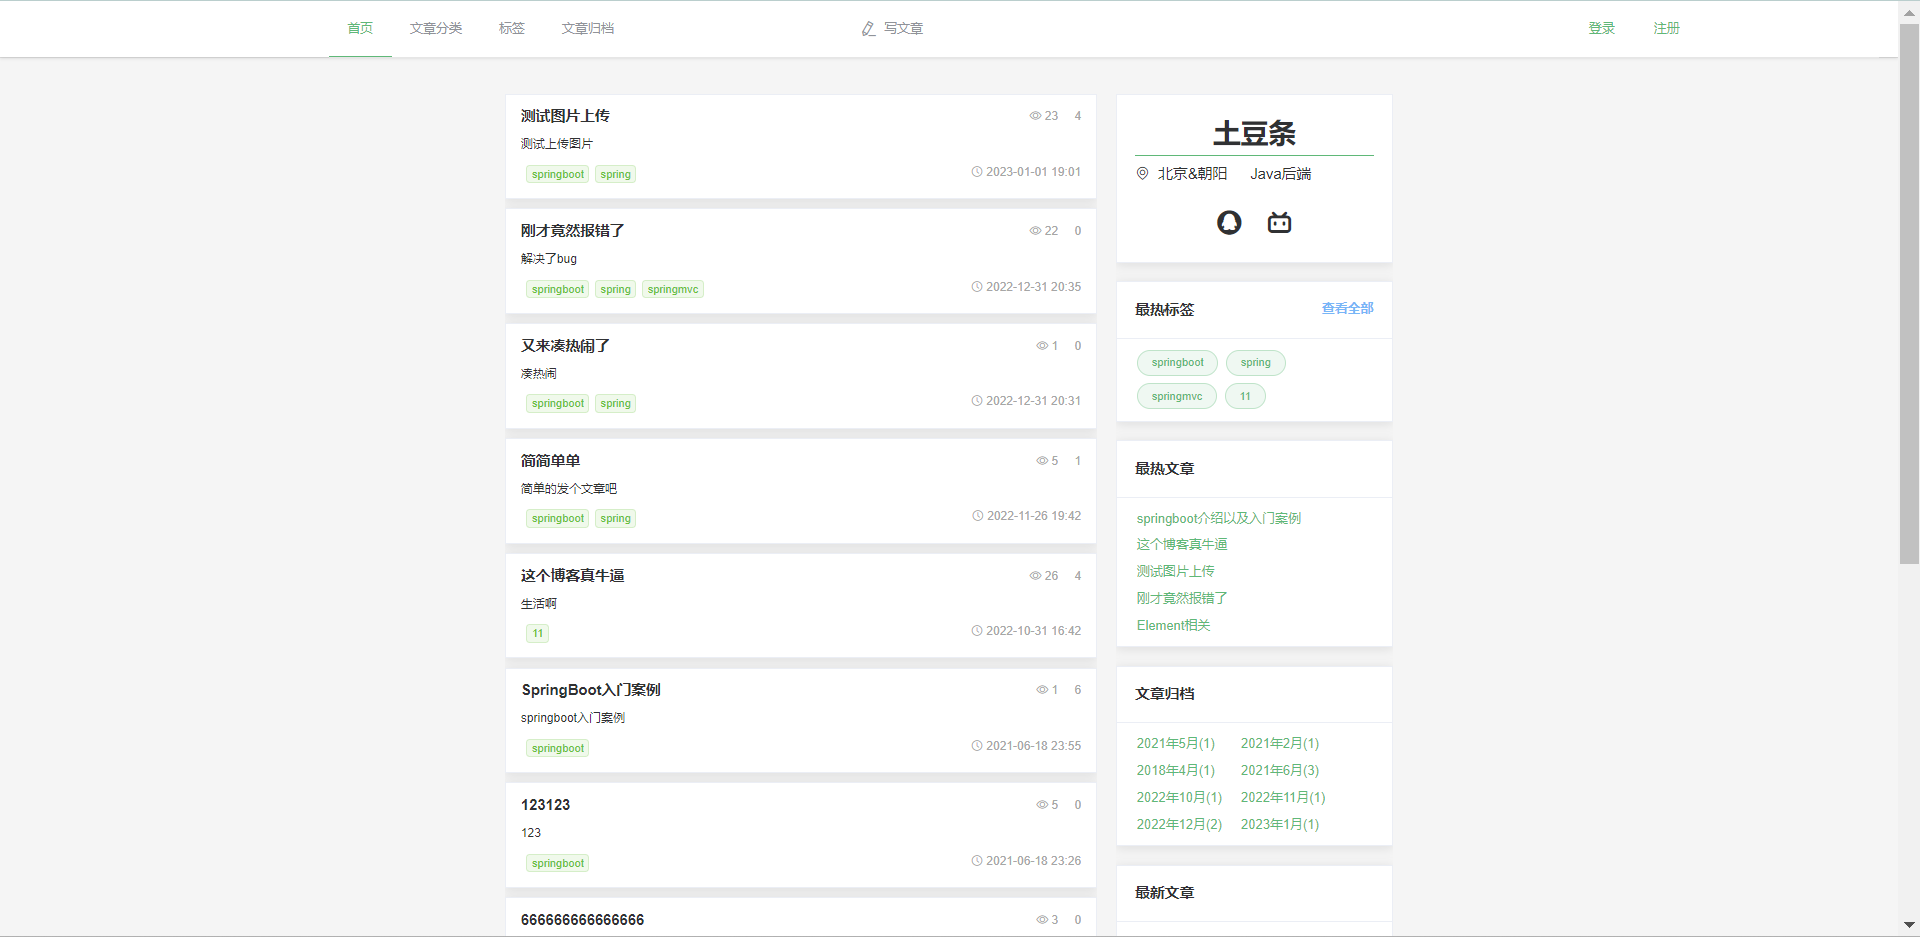Open article titled 刚才竟然报错了 in the list

(572, 231)
